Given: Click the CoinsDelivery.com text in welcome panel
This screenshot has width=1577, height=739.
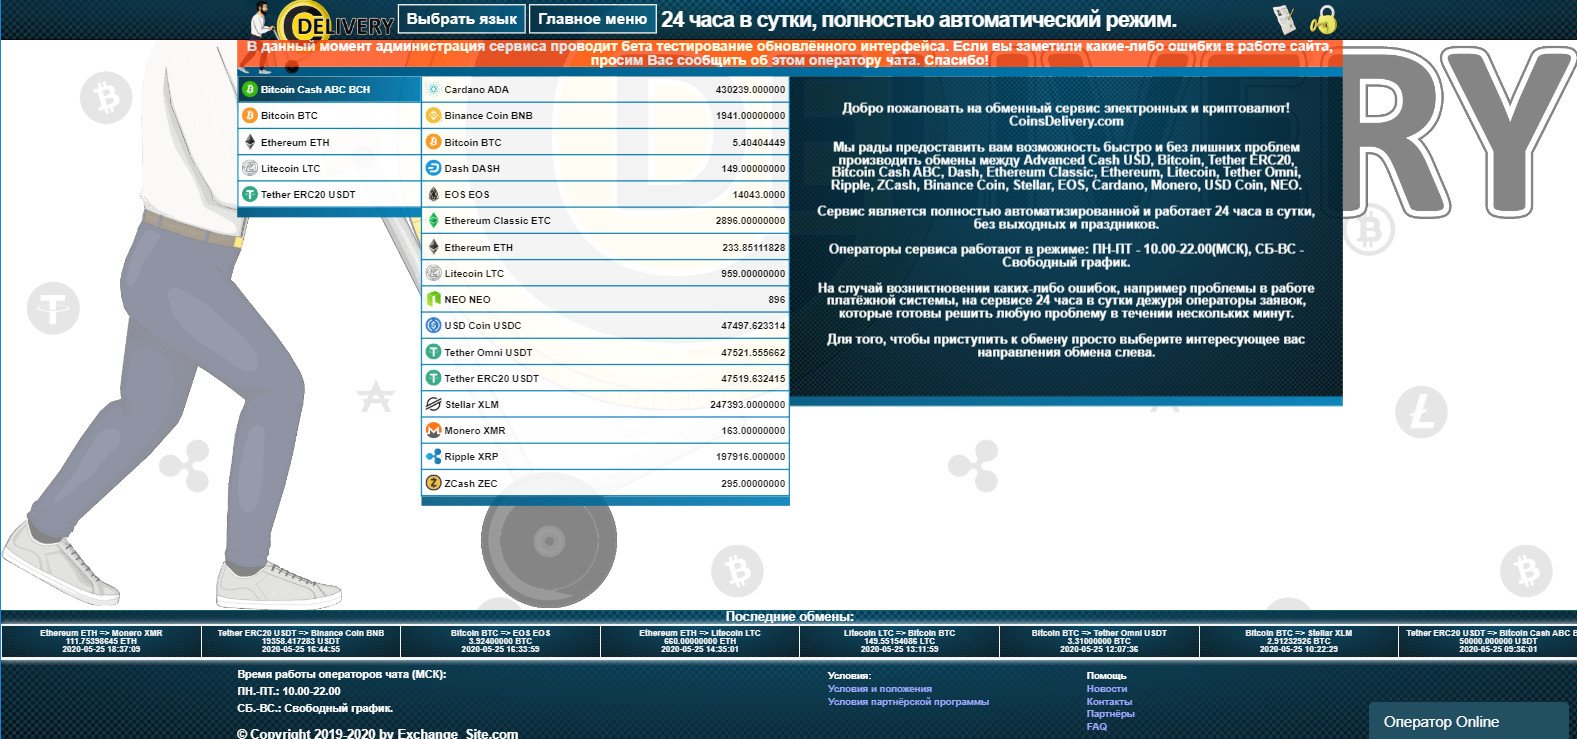Looking at the screenshot, I should (1066, 121).
